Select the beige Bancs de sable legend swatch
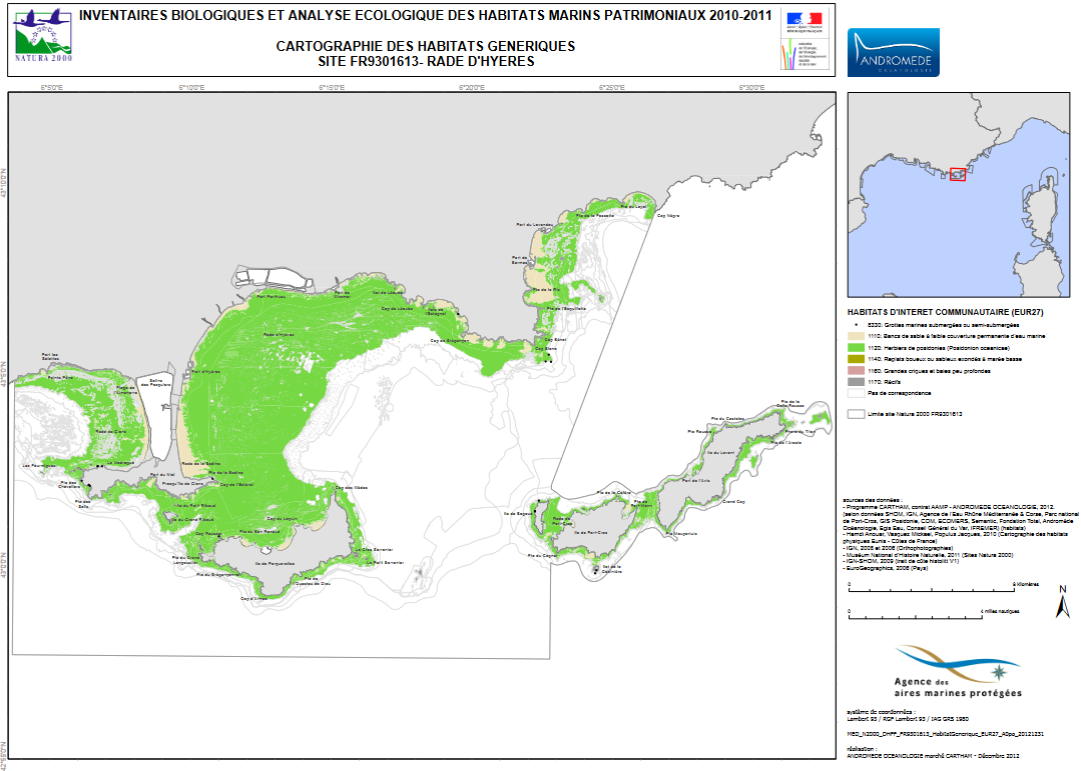The width and height of the screenshot is (1081, 771). tap(857, 337)
